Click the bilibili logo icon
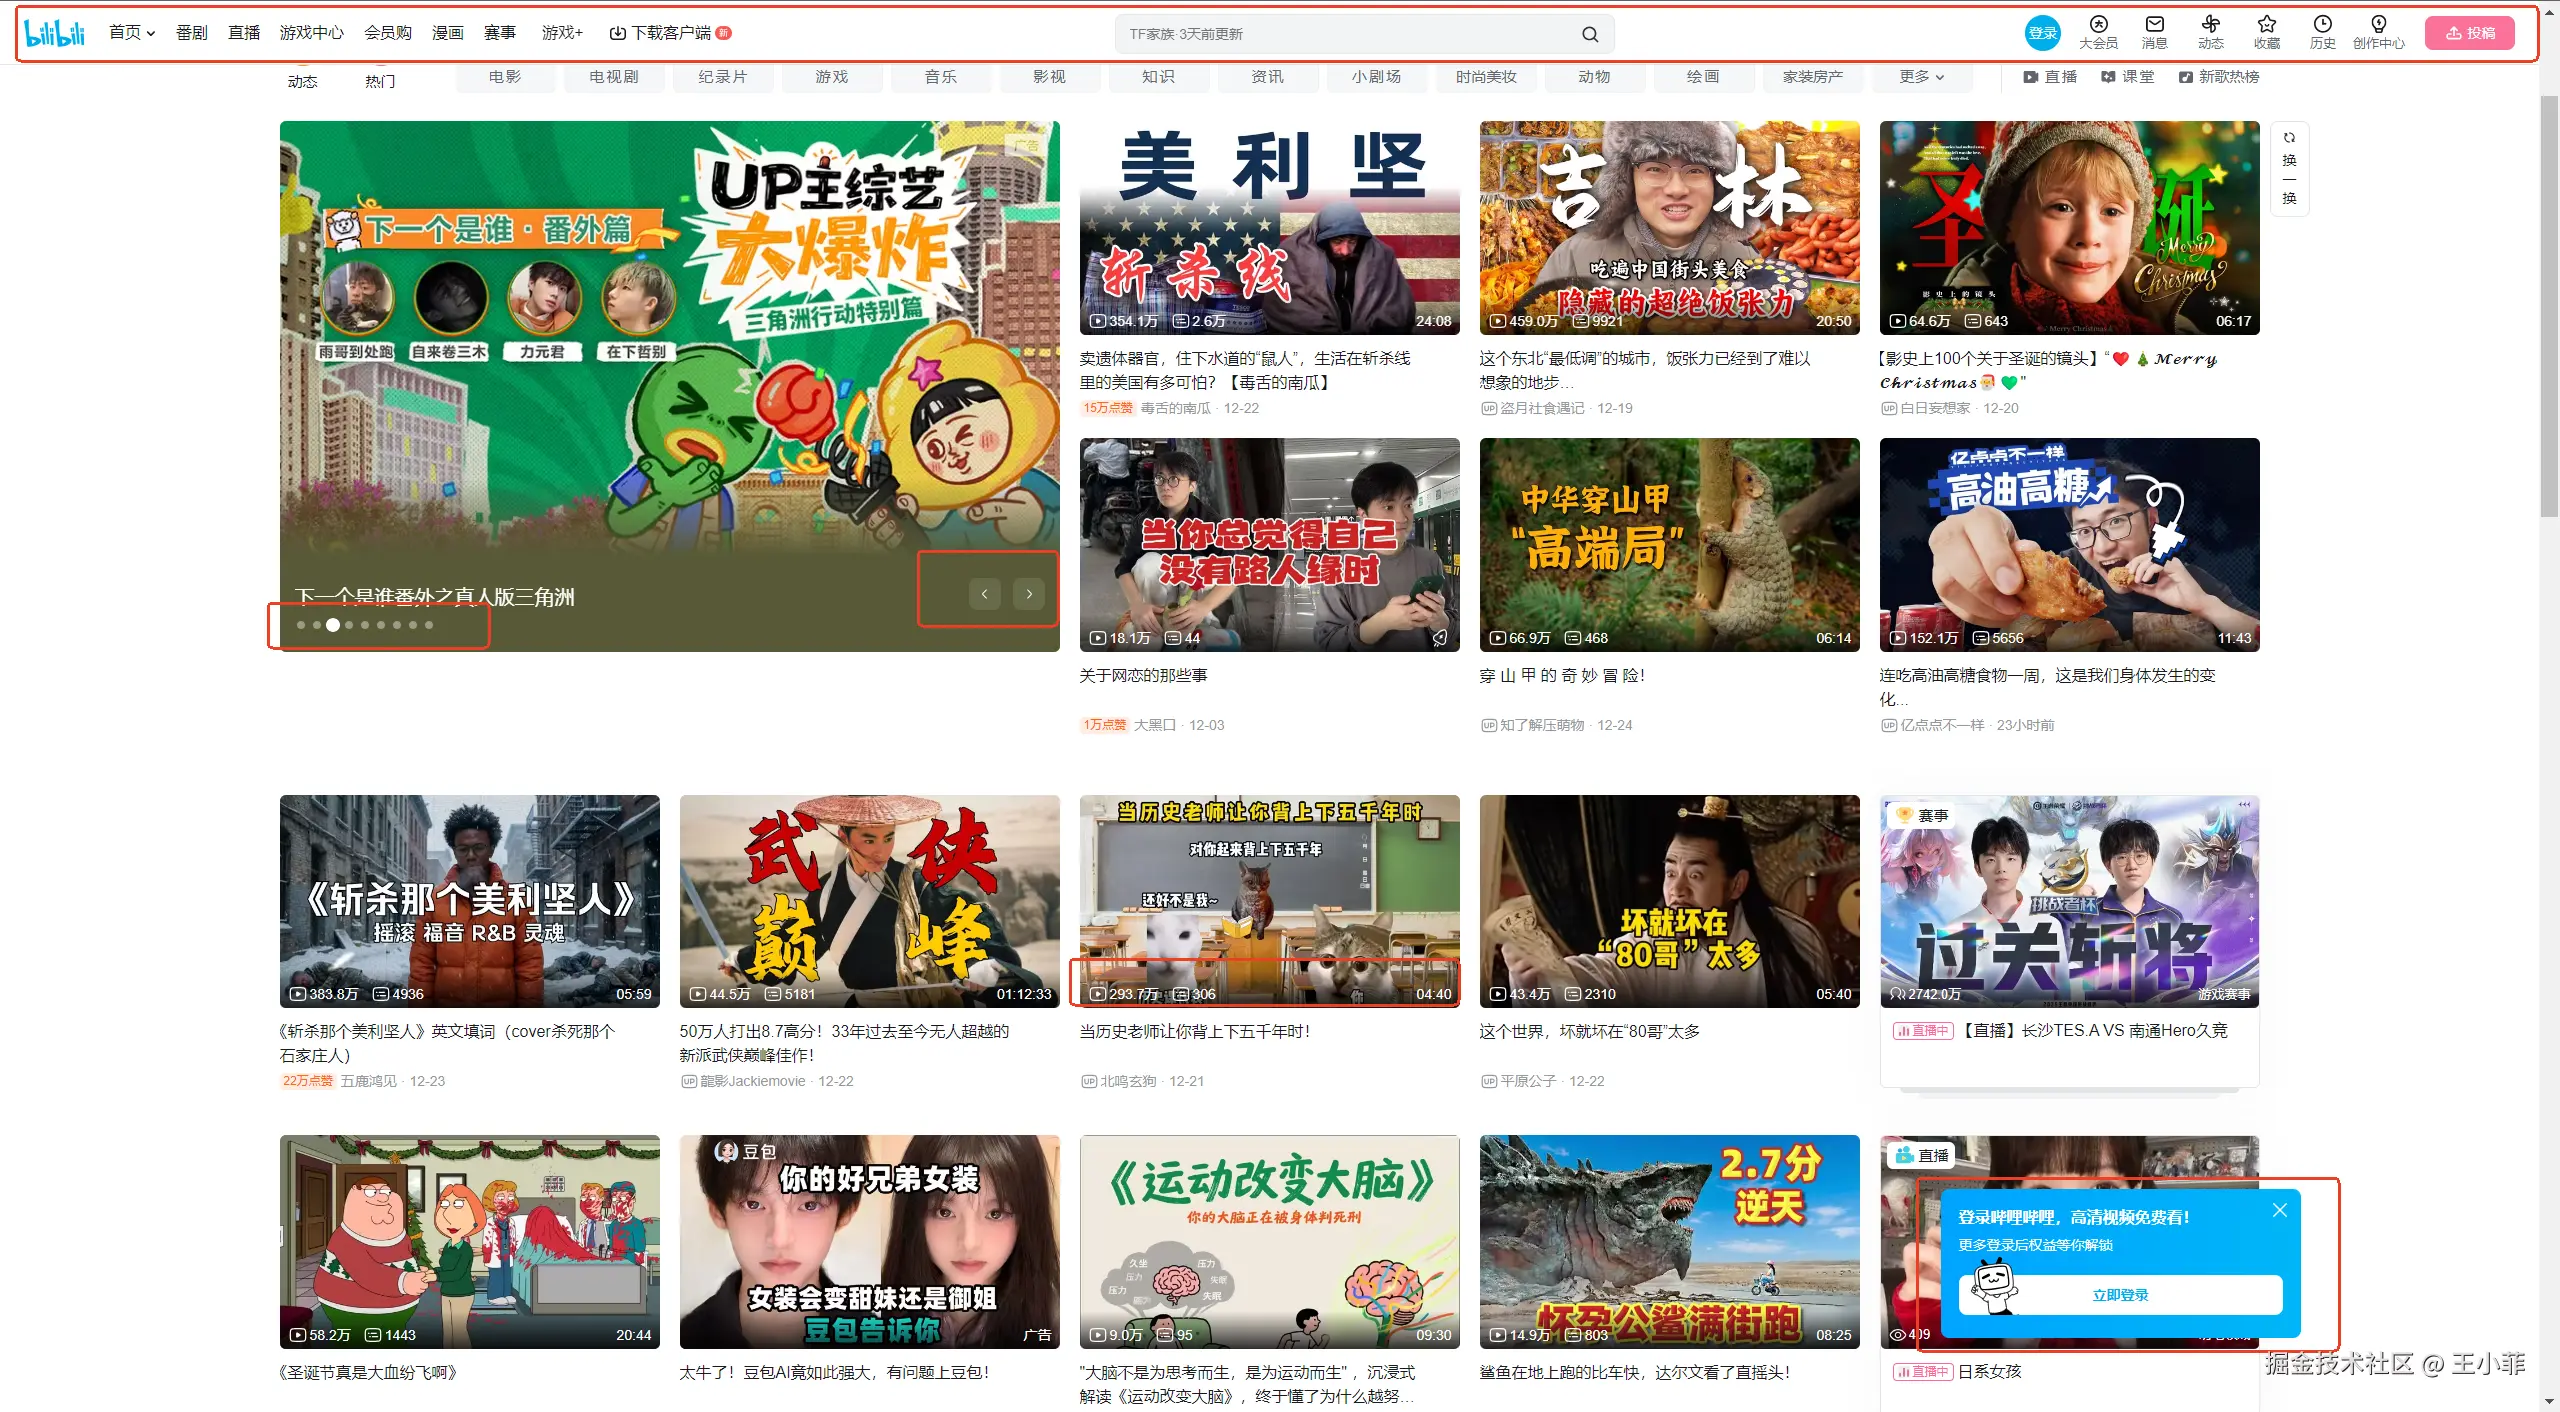 pos(55,33)
